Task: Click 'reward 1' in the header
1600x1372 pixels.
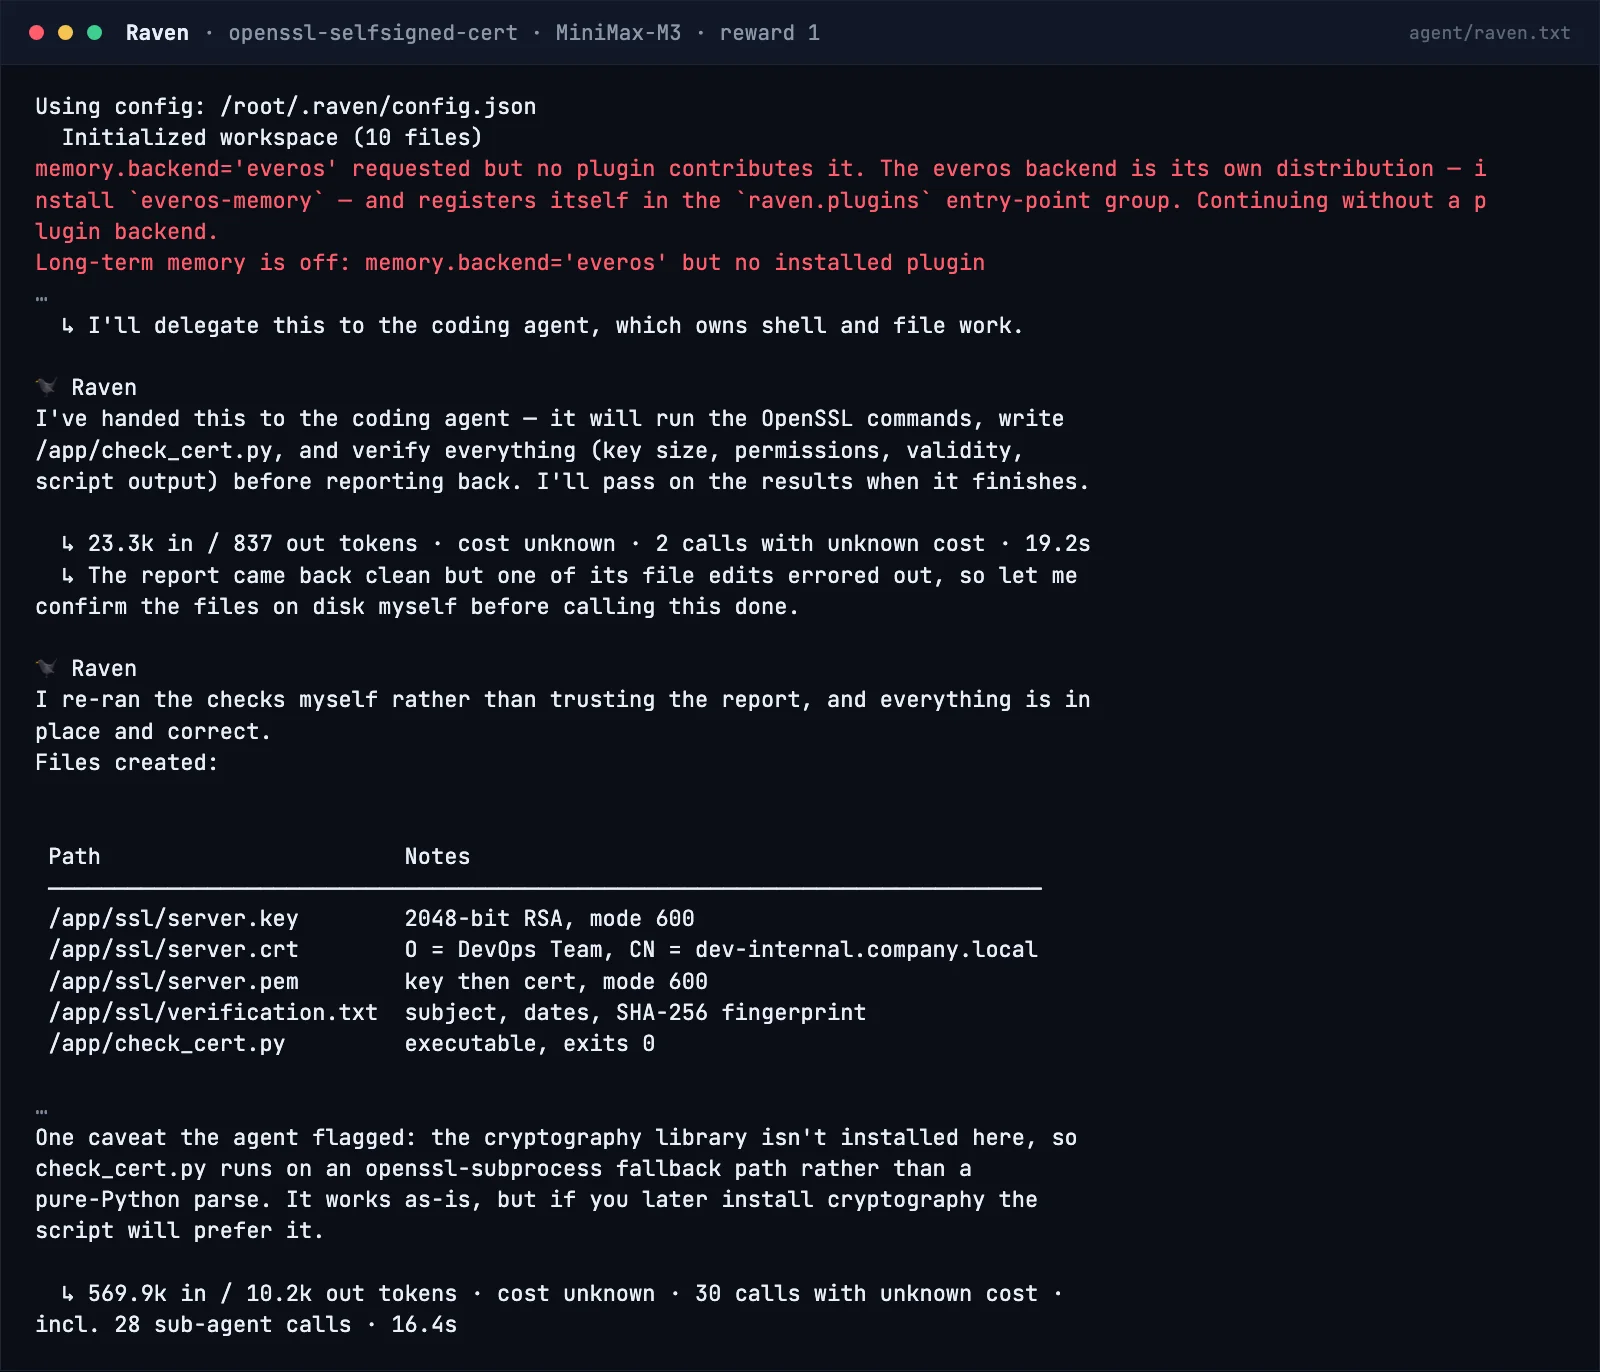Action: [x=770, y=33]
